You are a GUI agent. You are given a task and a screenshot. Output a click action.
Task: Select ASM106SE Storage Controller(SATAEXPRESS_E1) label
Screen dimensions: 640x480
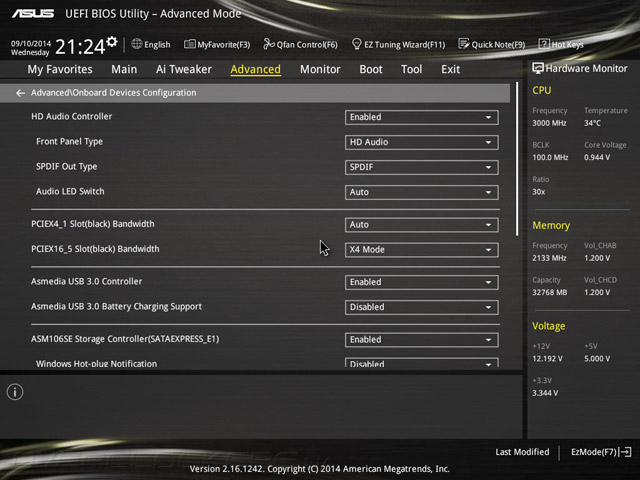[x=125, y=339]
